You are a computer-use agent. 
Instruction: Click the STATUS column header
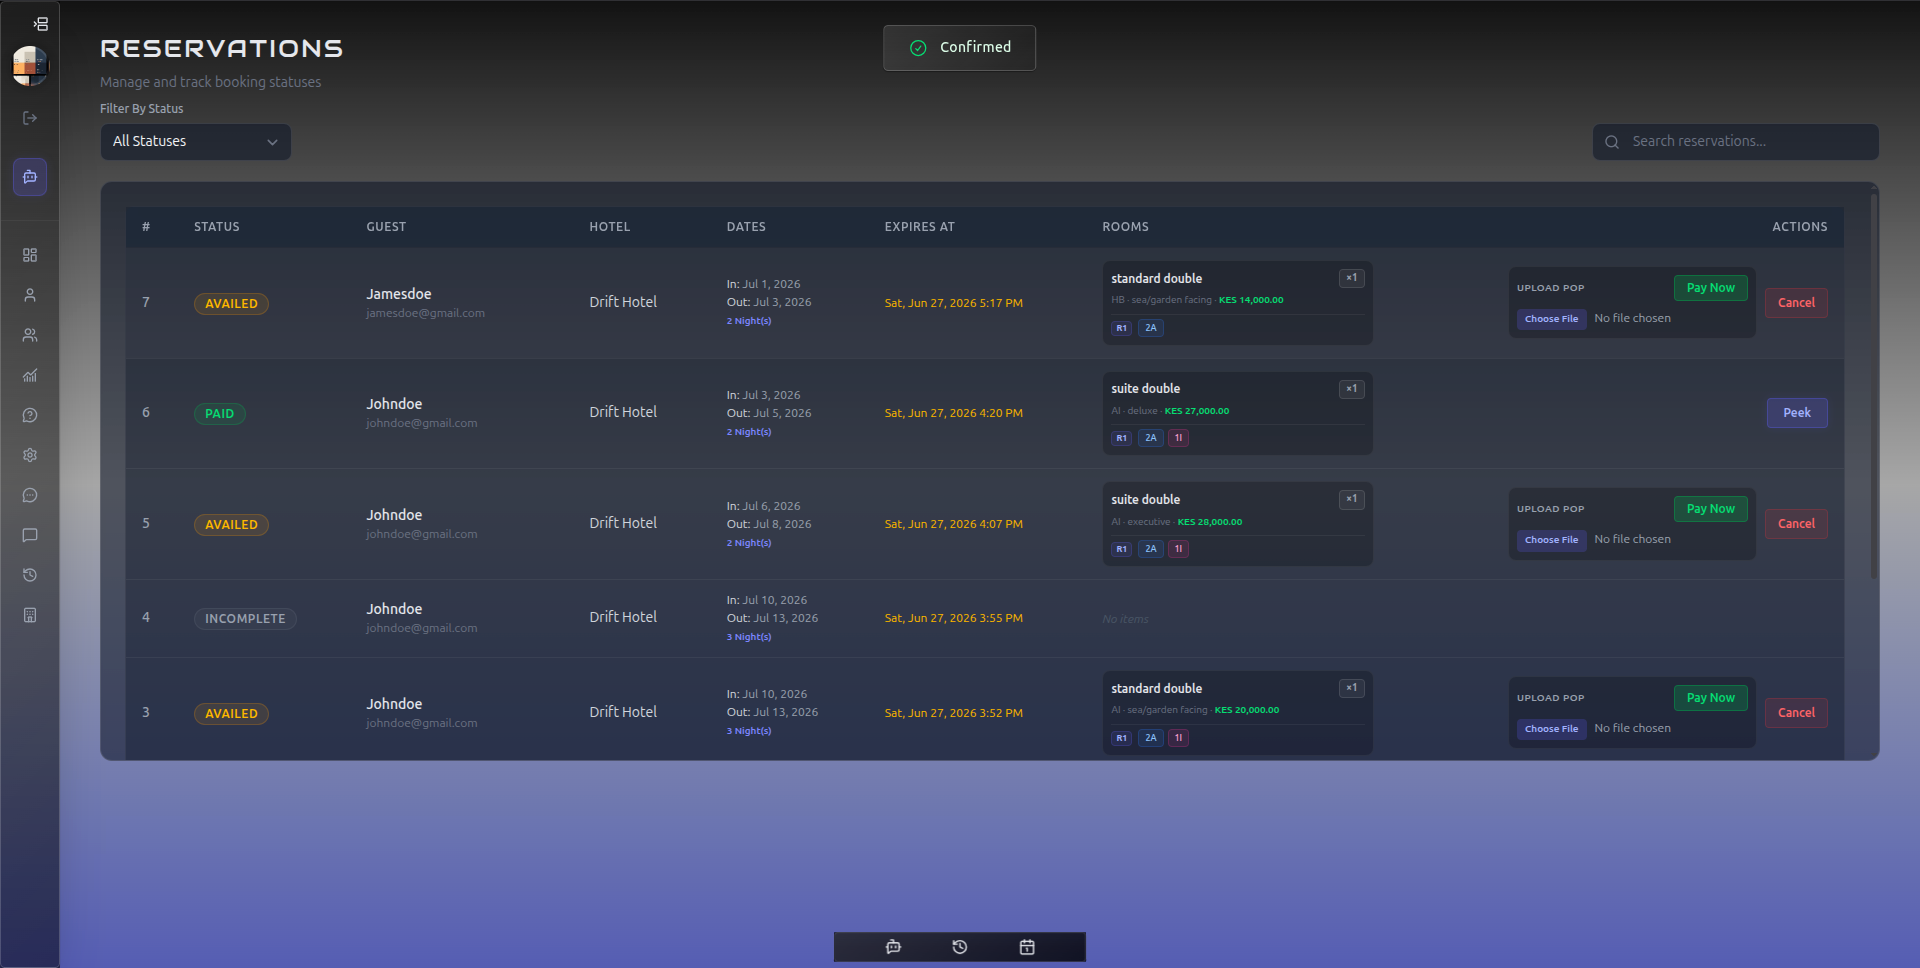[217, 227]
